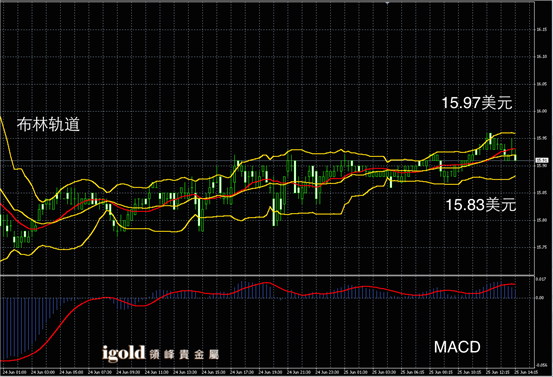The image size is (553, 377).
Task: Click the MACD 0.00 level label
Action: [x=540, y=298]
